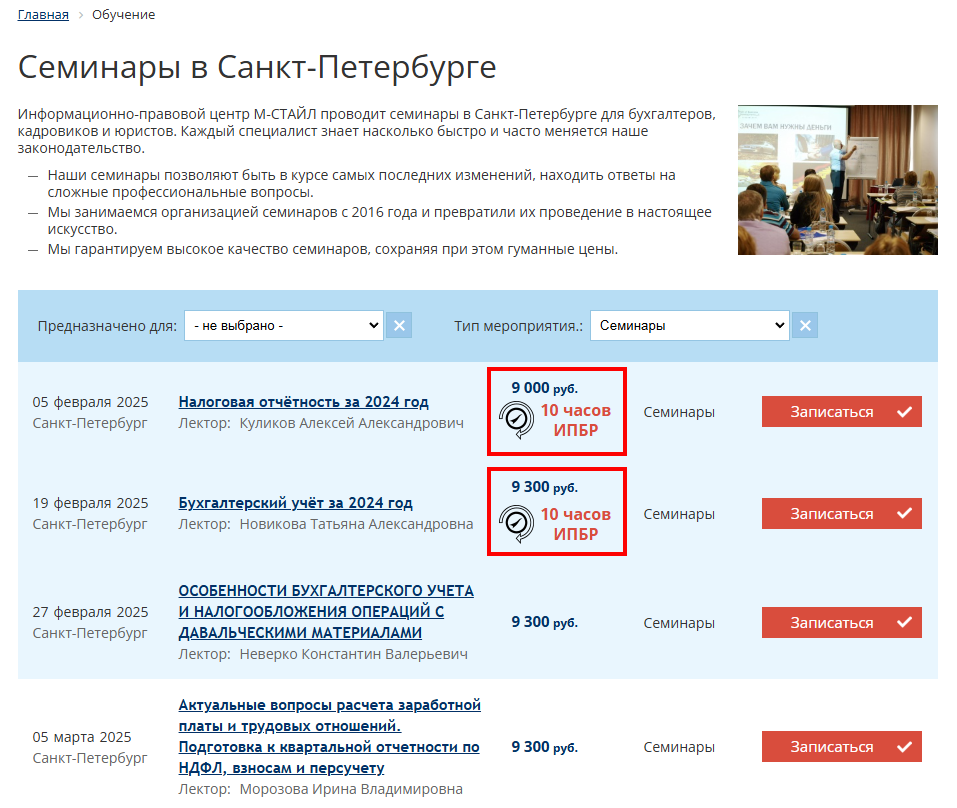Clear the Предназначено для filter with X button

tap(398, 325)
